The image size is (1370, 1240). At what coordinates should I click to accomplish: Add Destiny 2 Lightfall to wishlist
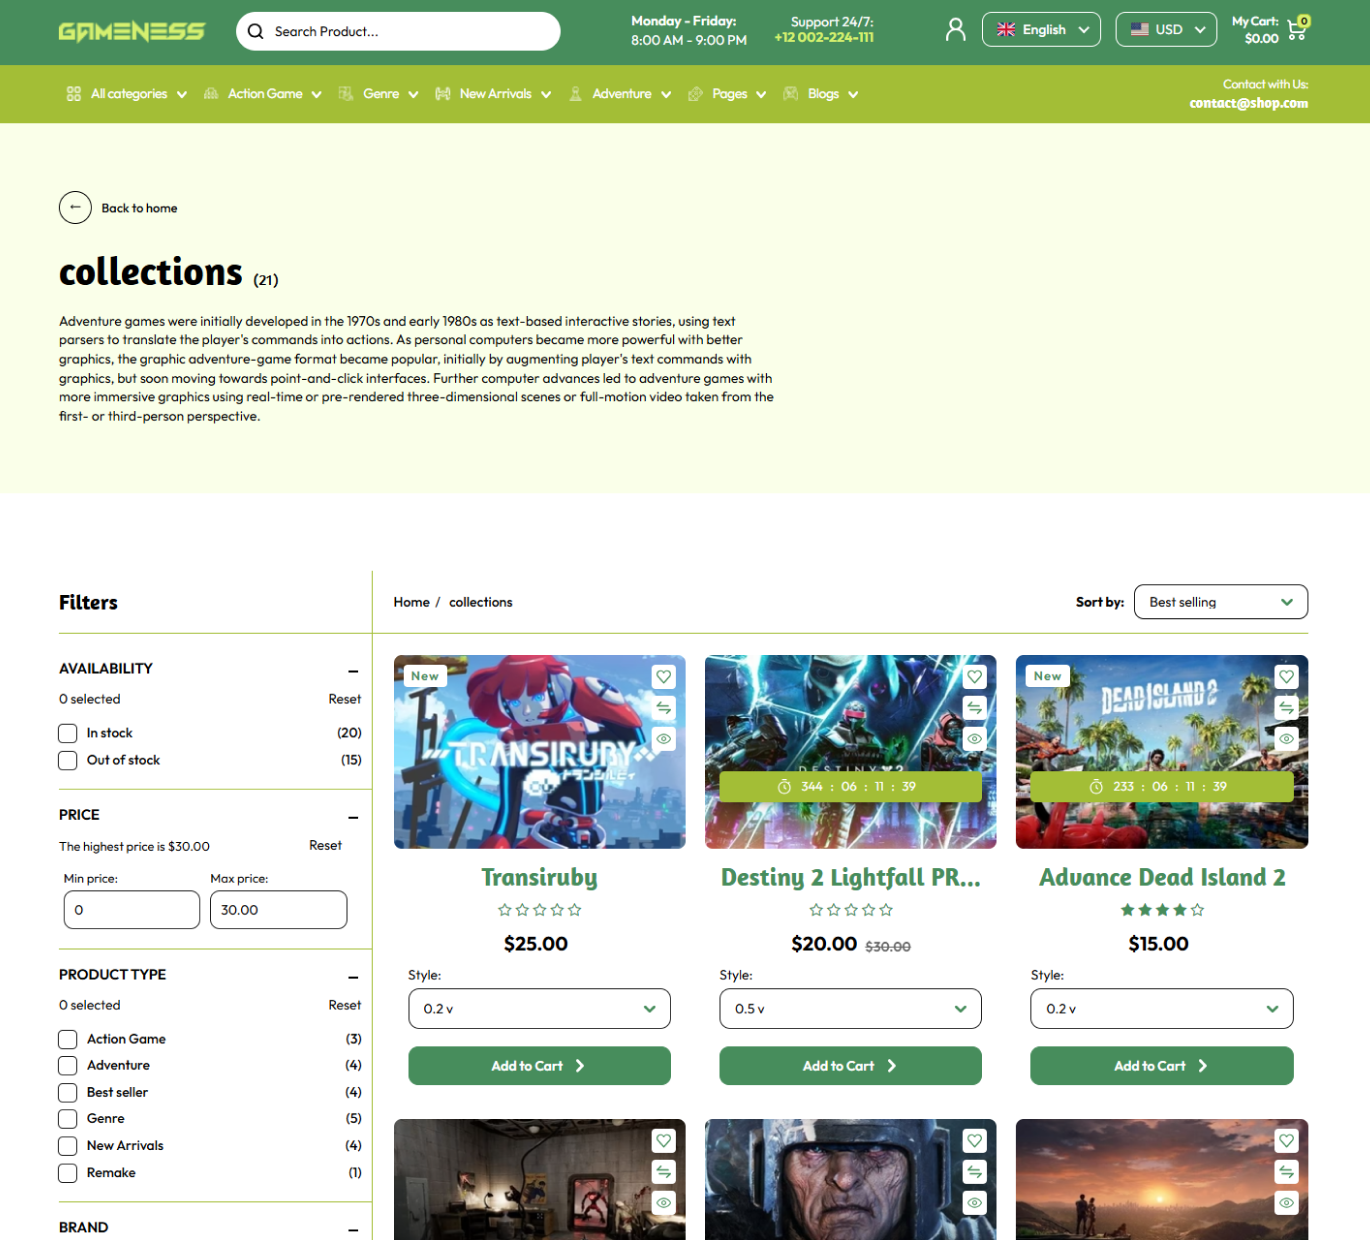tap(975, 677)
